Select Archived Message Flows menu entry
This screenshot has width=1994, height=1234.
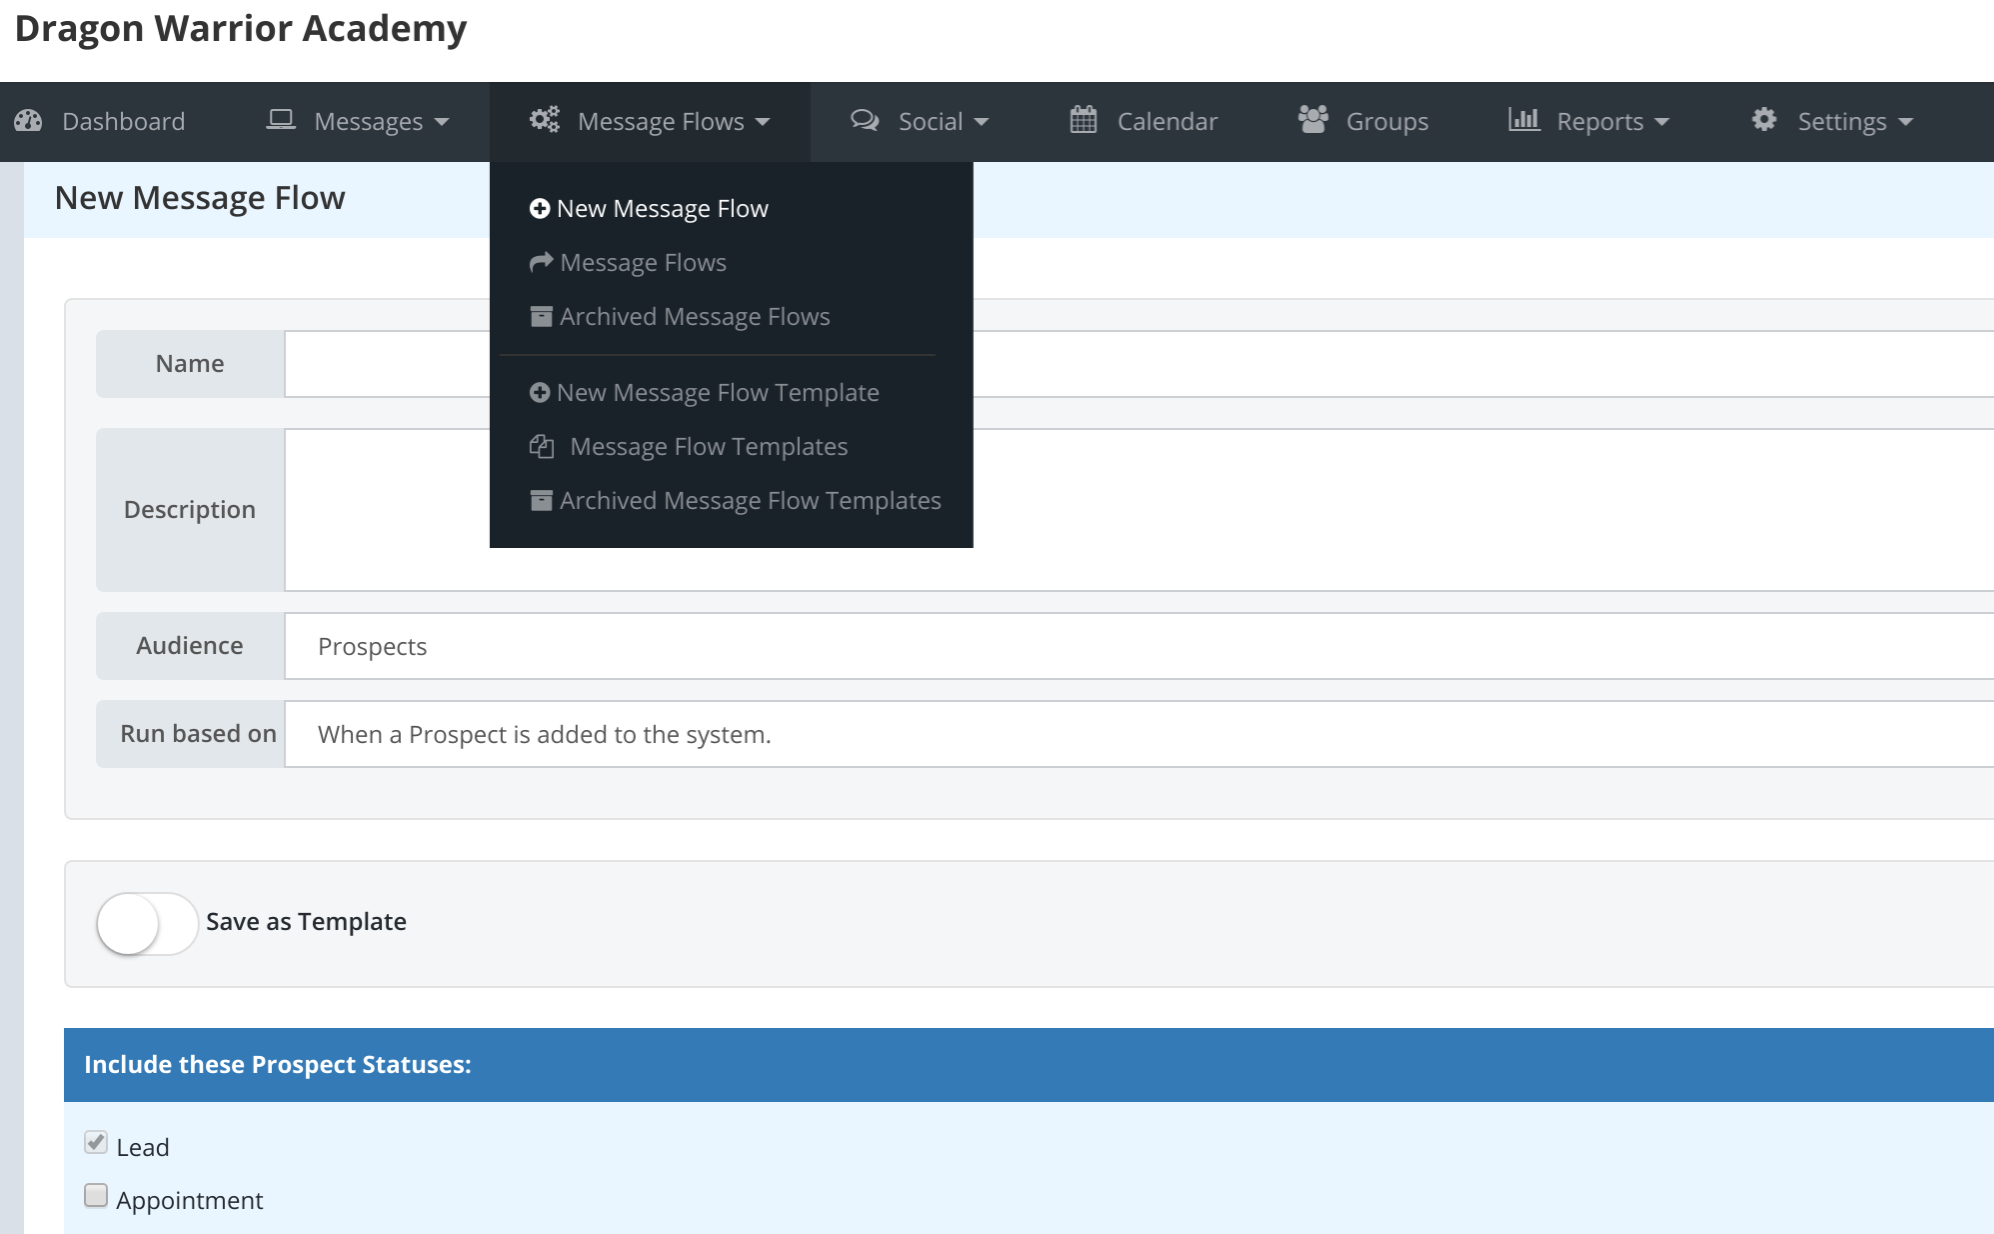[694, 317]
